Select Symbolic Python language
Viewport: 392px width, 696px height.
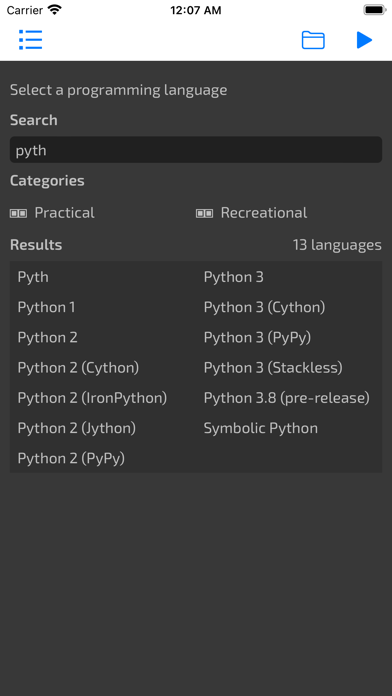tap(261, 428)
